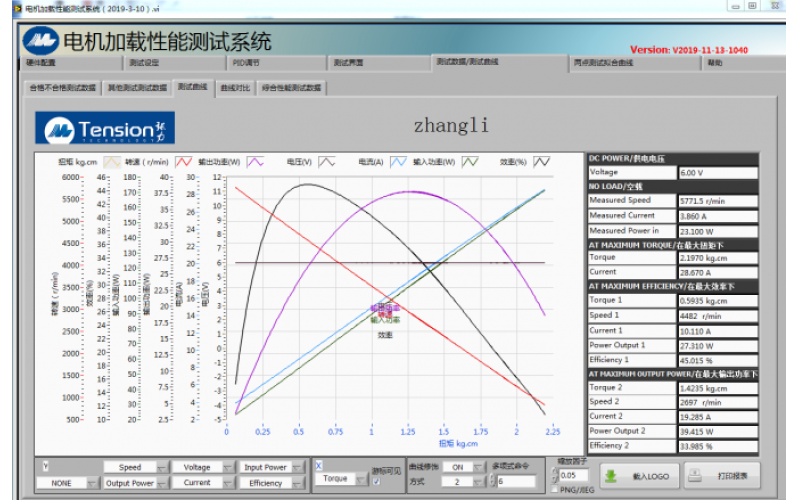Click the green download icon on 载入LOGO
Image resolution: width=800 pixels, height=500 pixels.
tap(612, 475)
